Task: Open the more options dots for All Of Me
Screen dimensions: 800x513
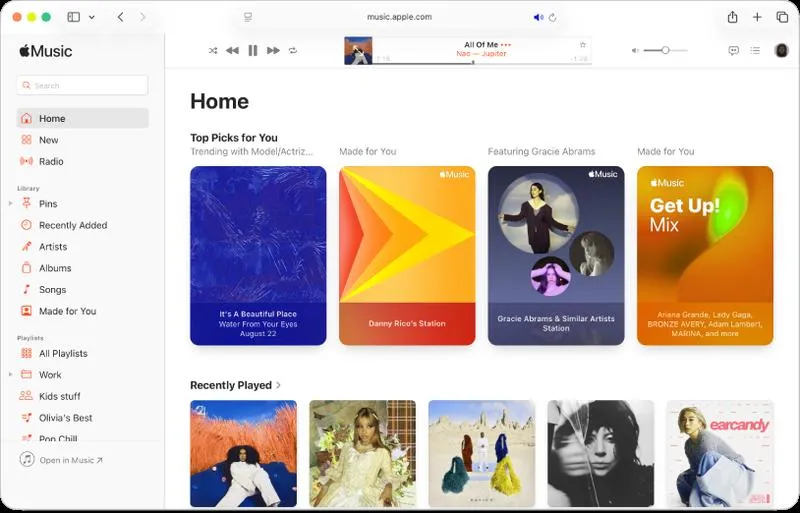Action: point(506,45)
